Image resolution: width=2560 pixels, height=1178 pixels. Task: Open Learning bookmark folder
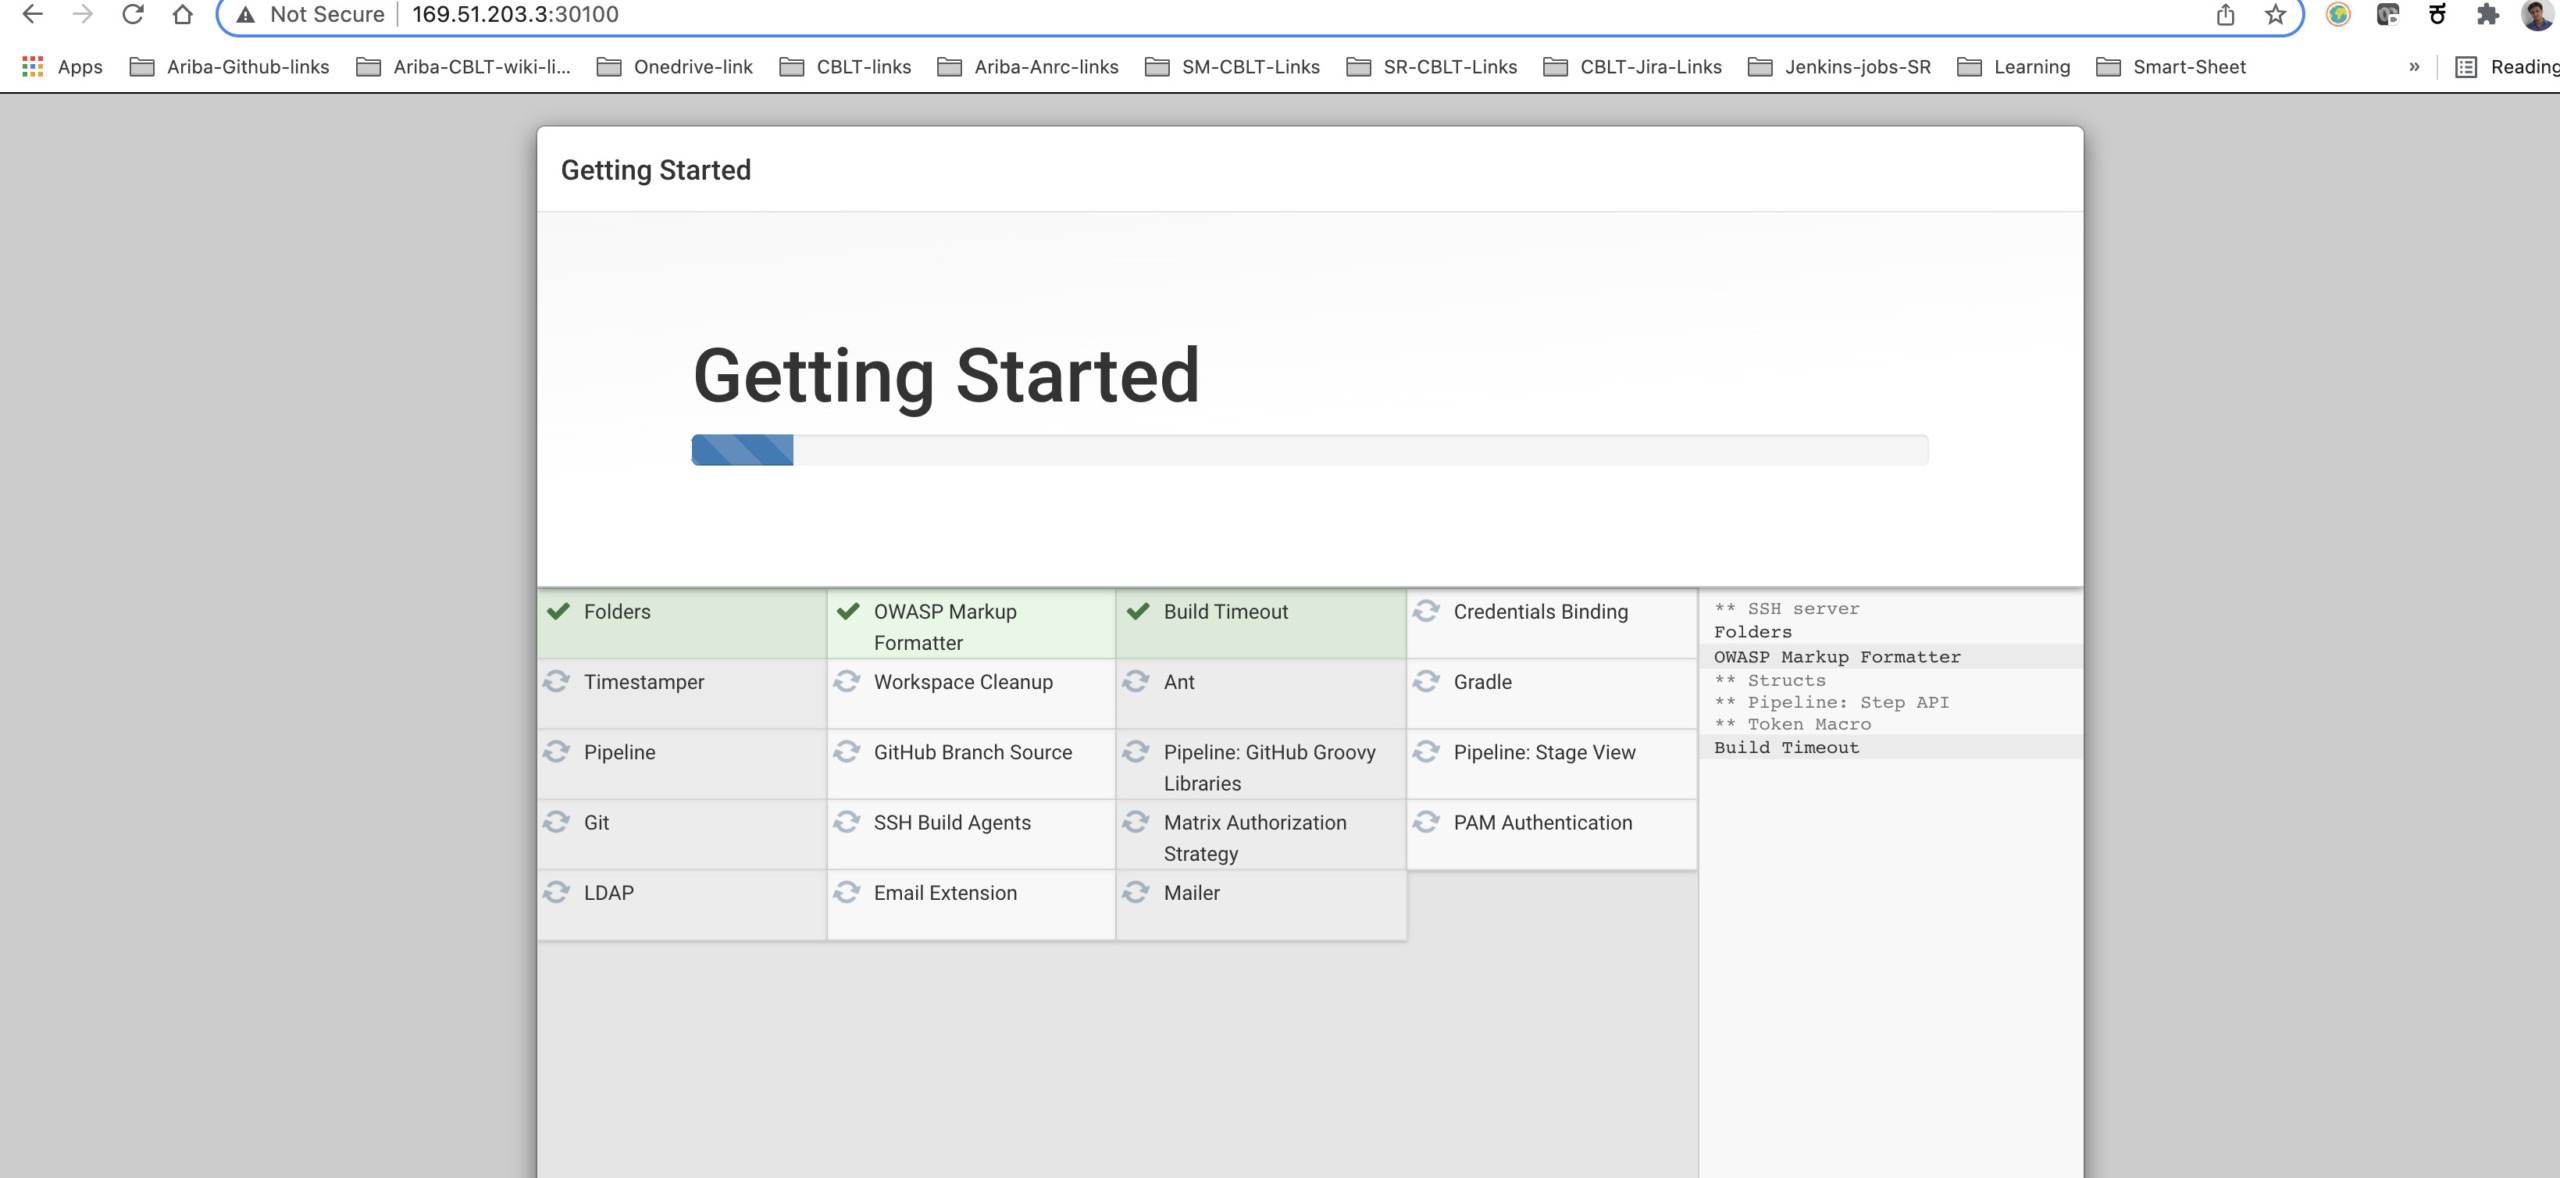2014,67
